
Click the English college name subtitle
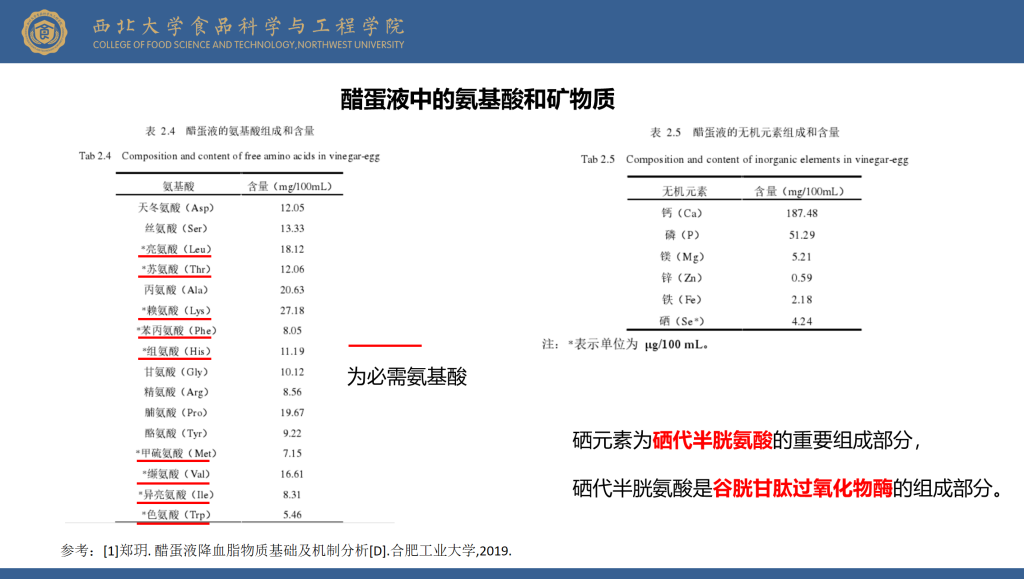click(248, 45)
